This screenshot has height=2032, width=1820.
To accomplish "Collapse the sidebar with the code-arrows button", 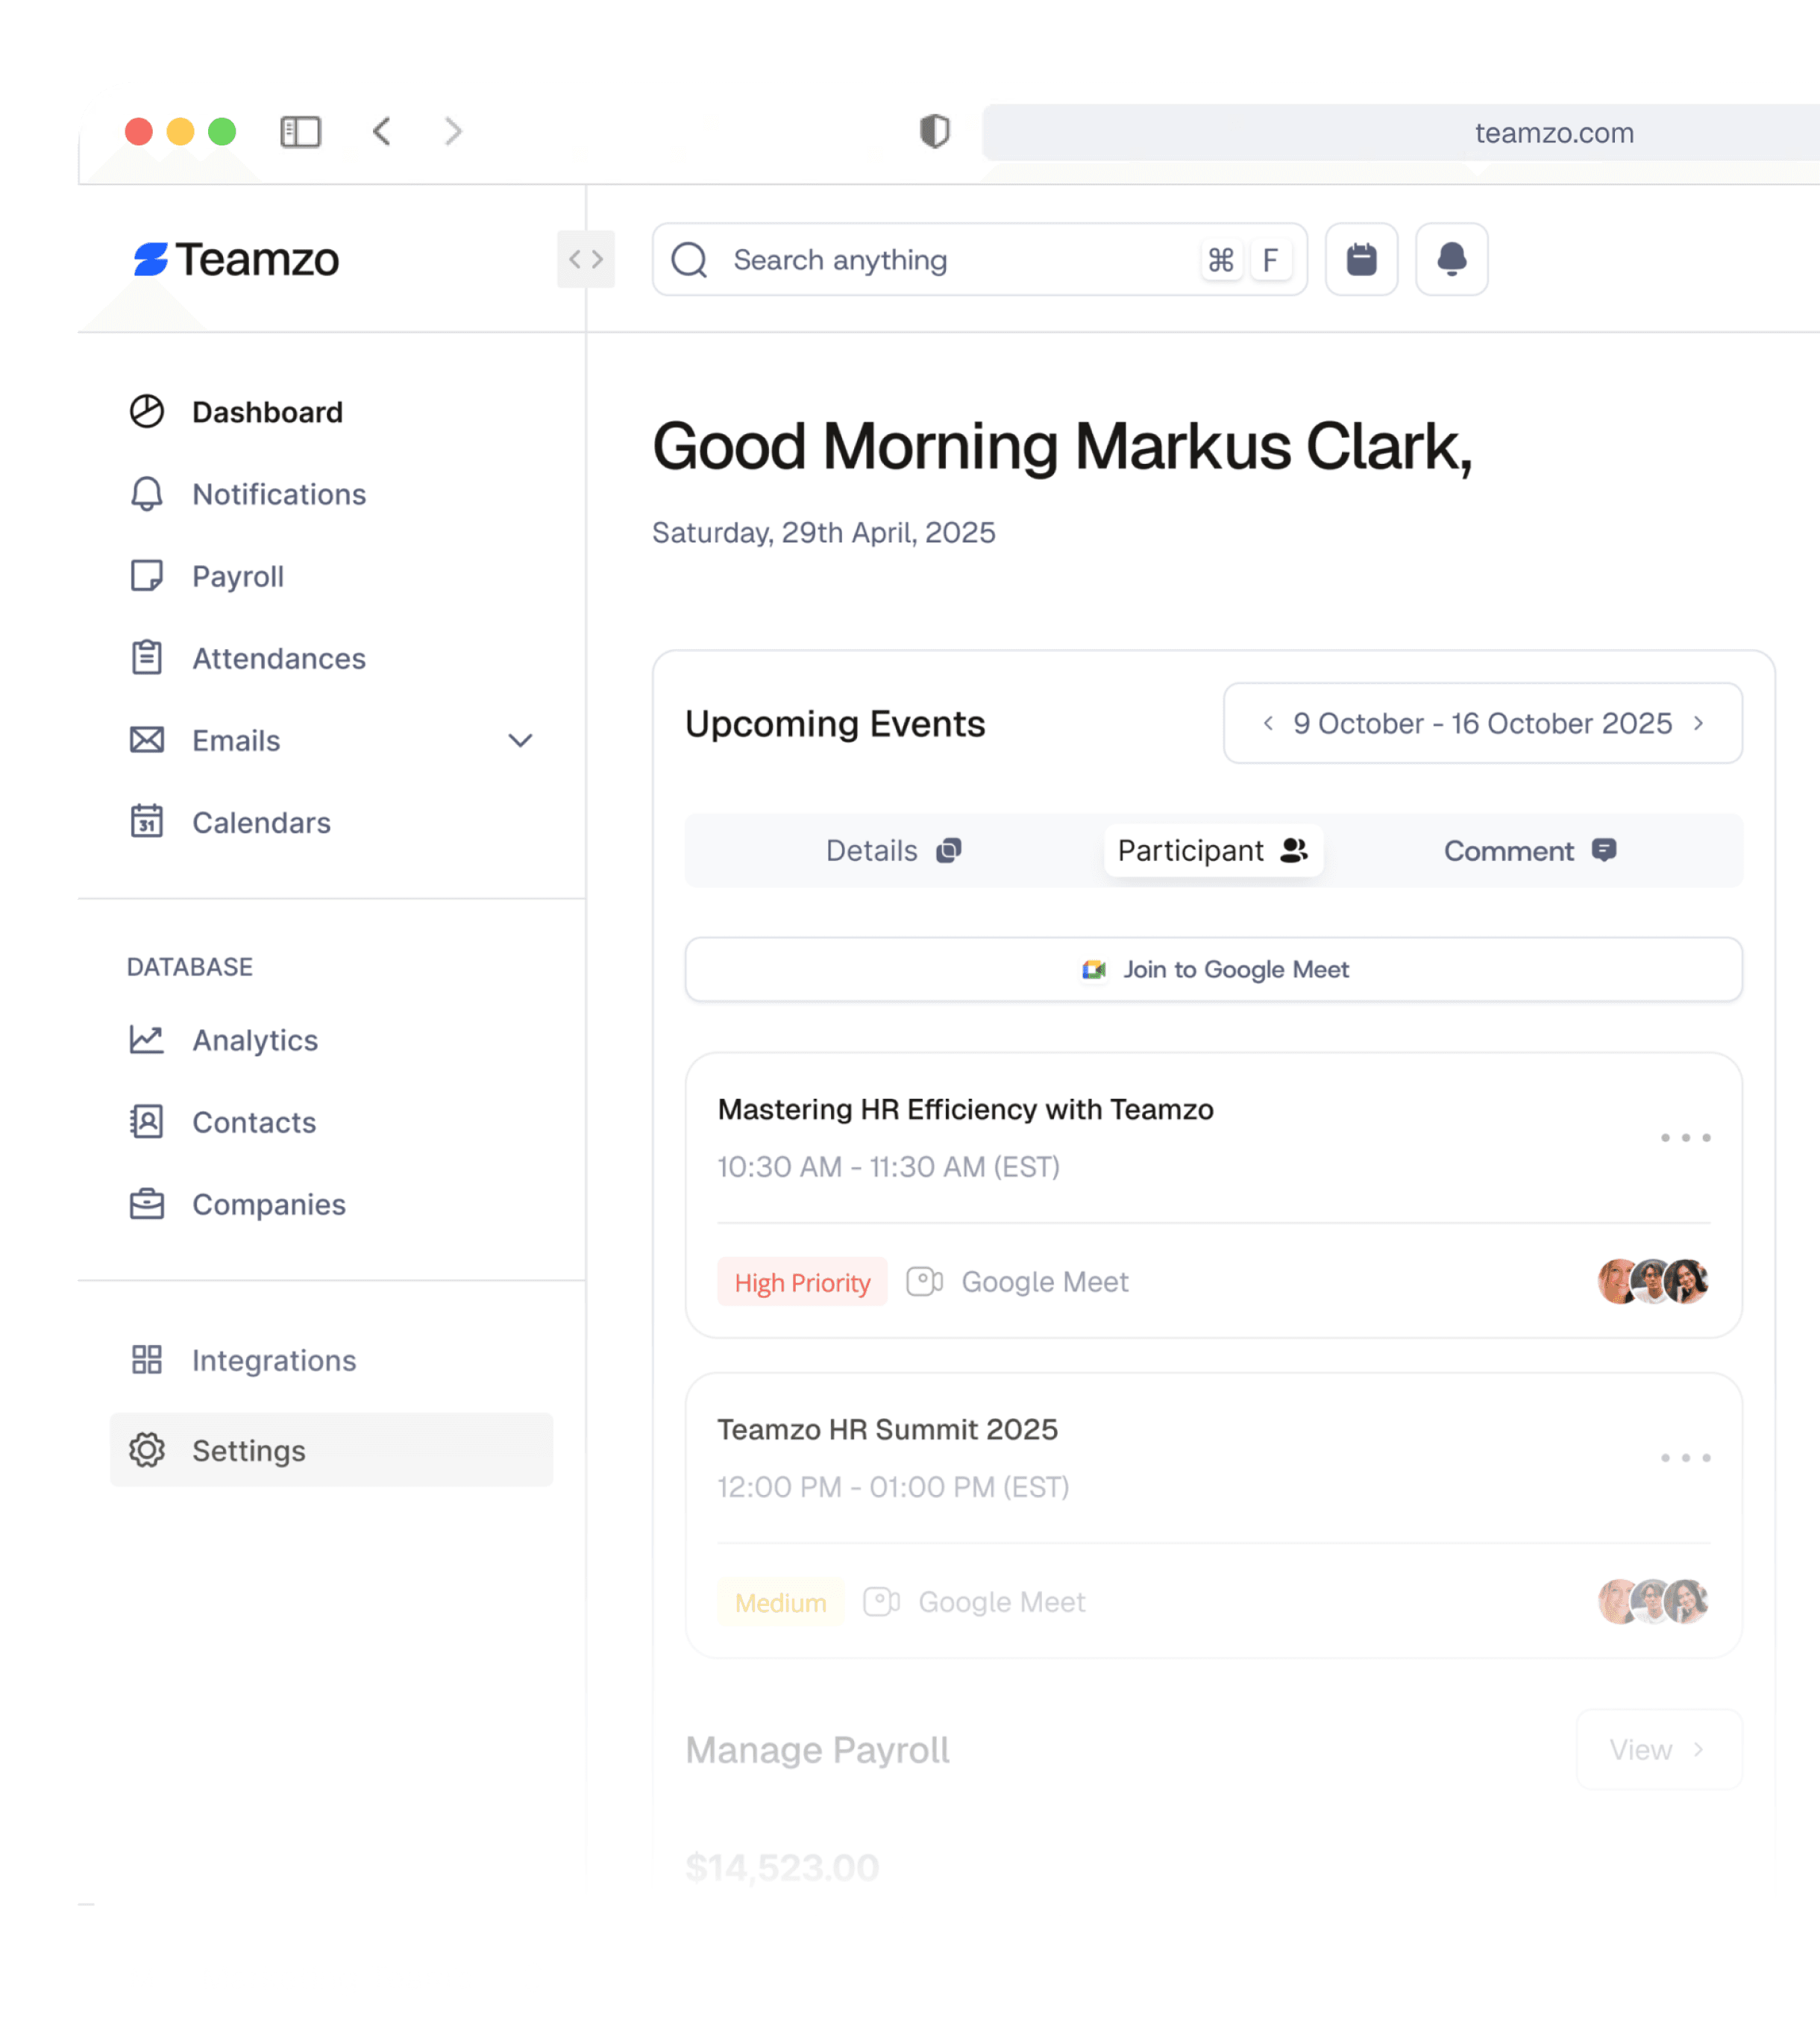I will pyautogui.click(x=586, y=259).
